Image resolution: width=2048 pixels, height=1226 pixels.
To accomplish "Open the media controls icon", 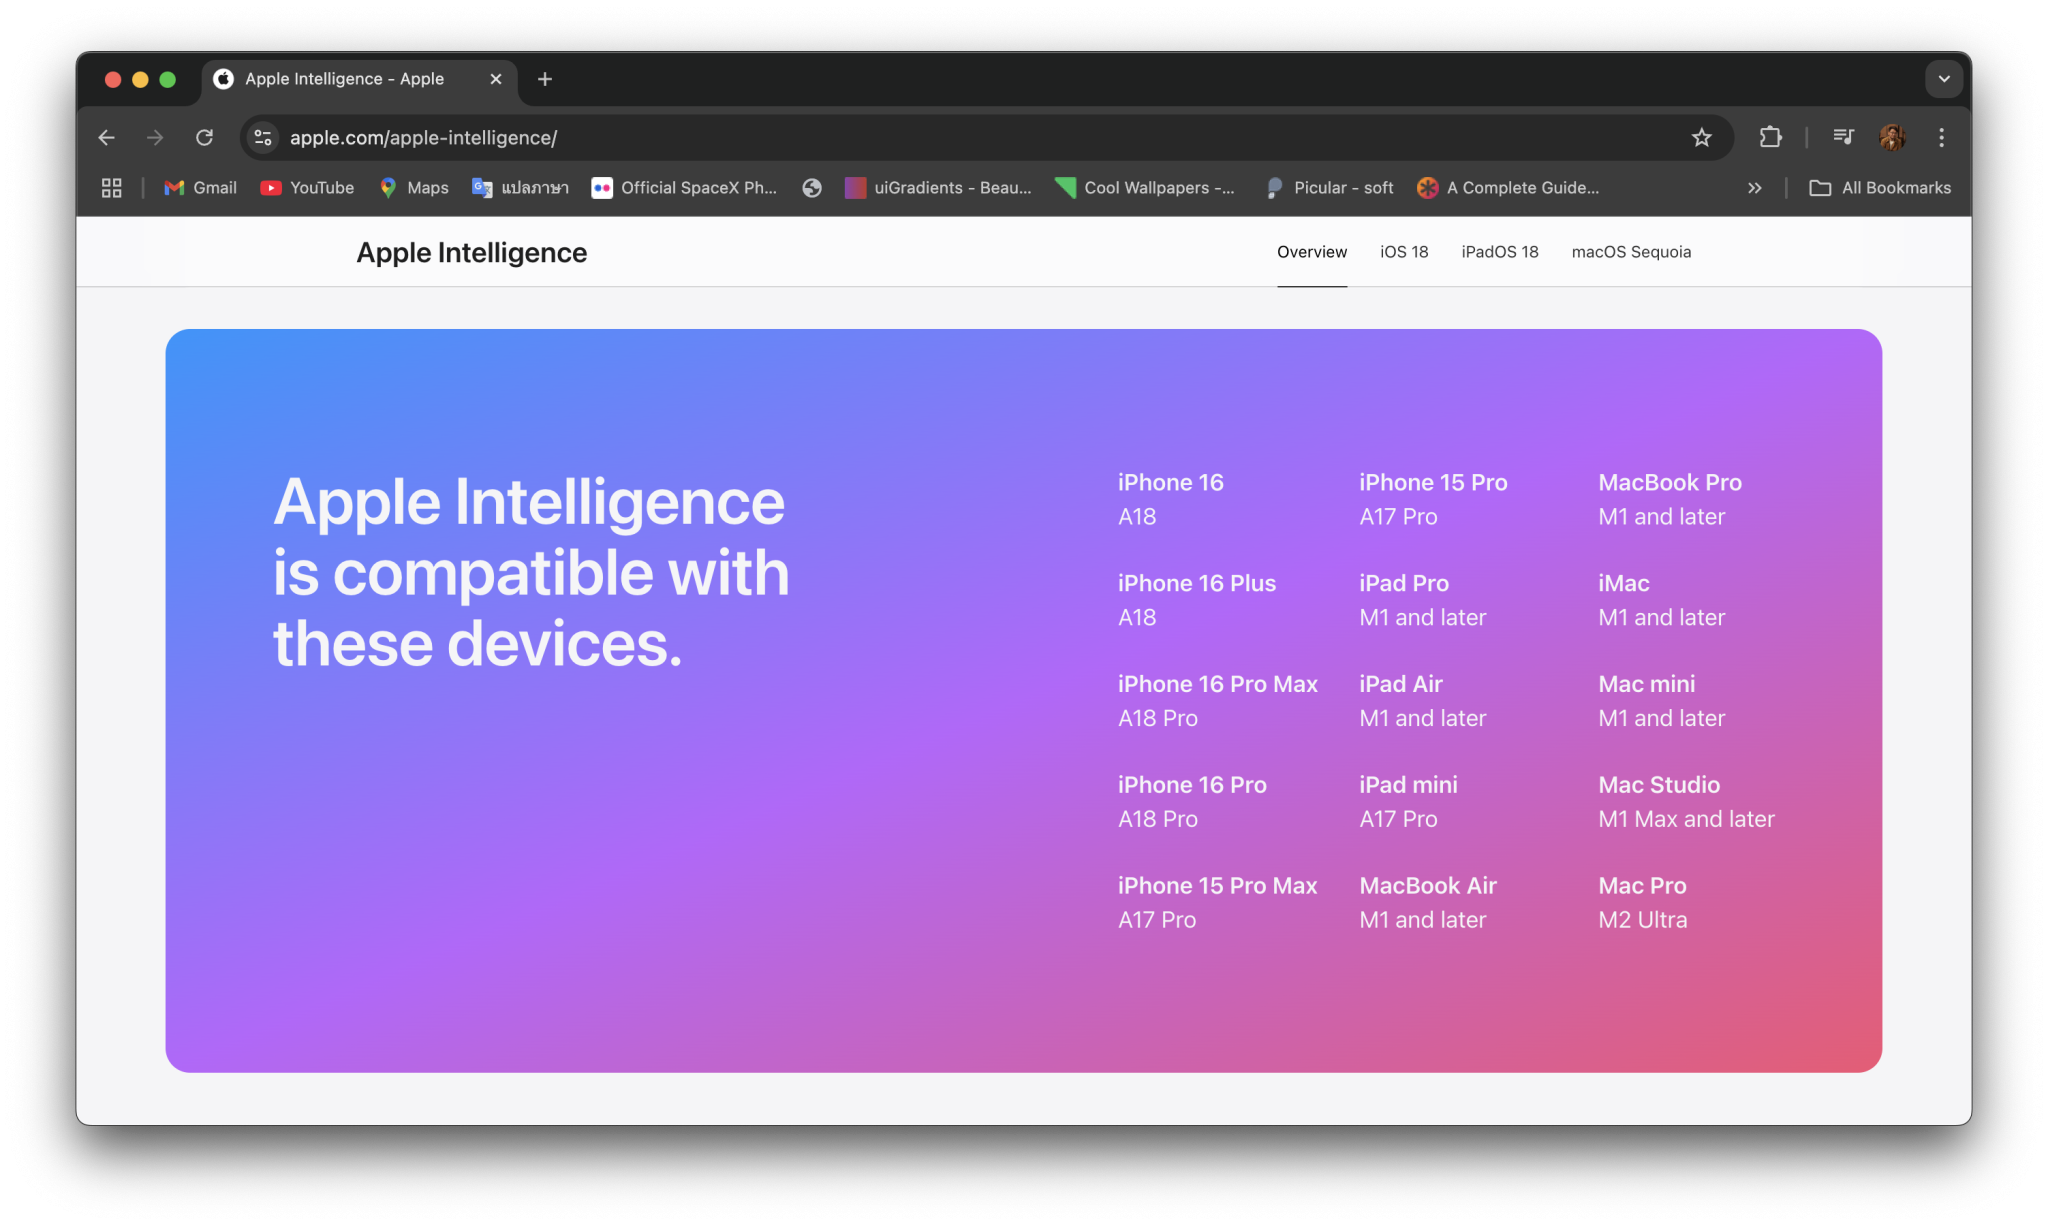I will coord(1843,138).
